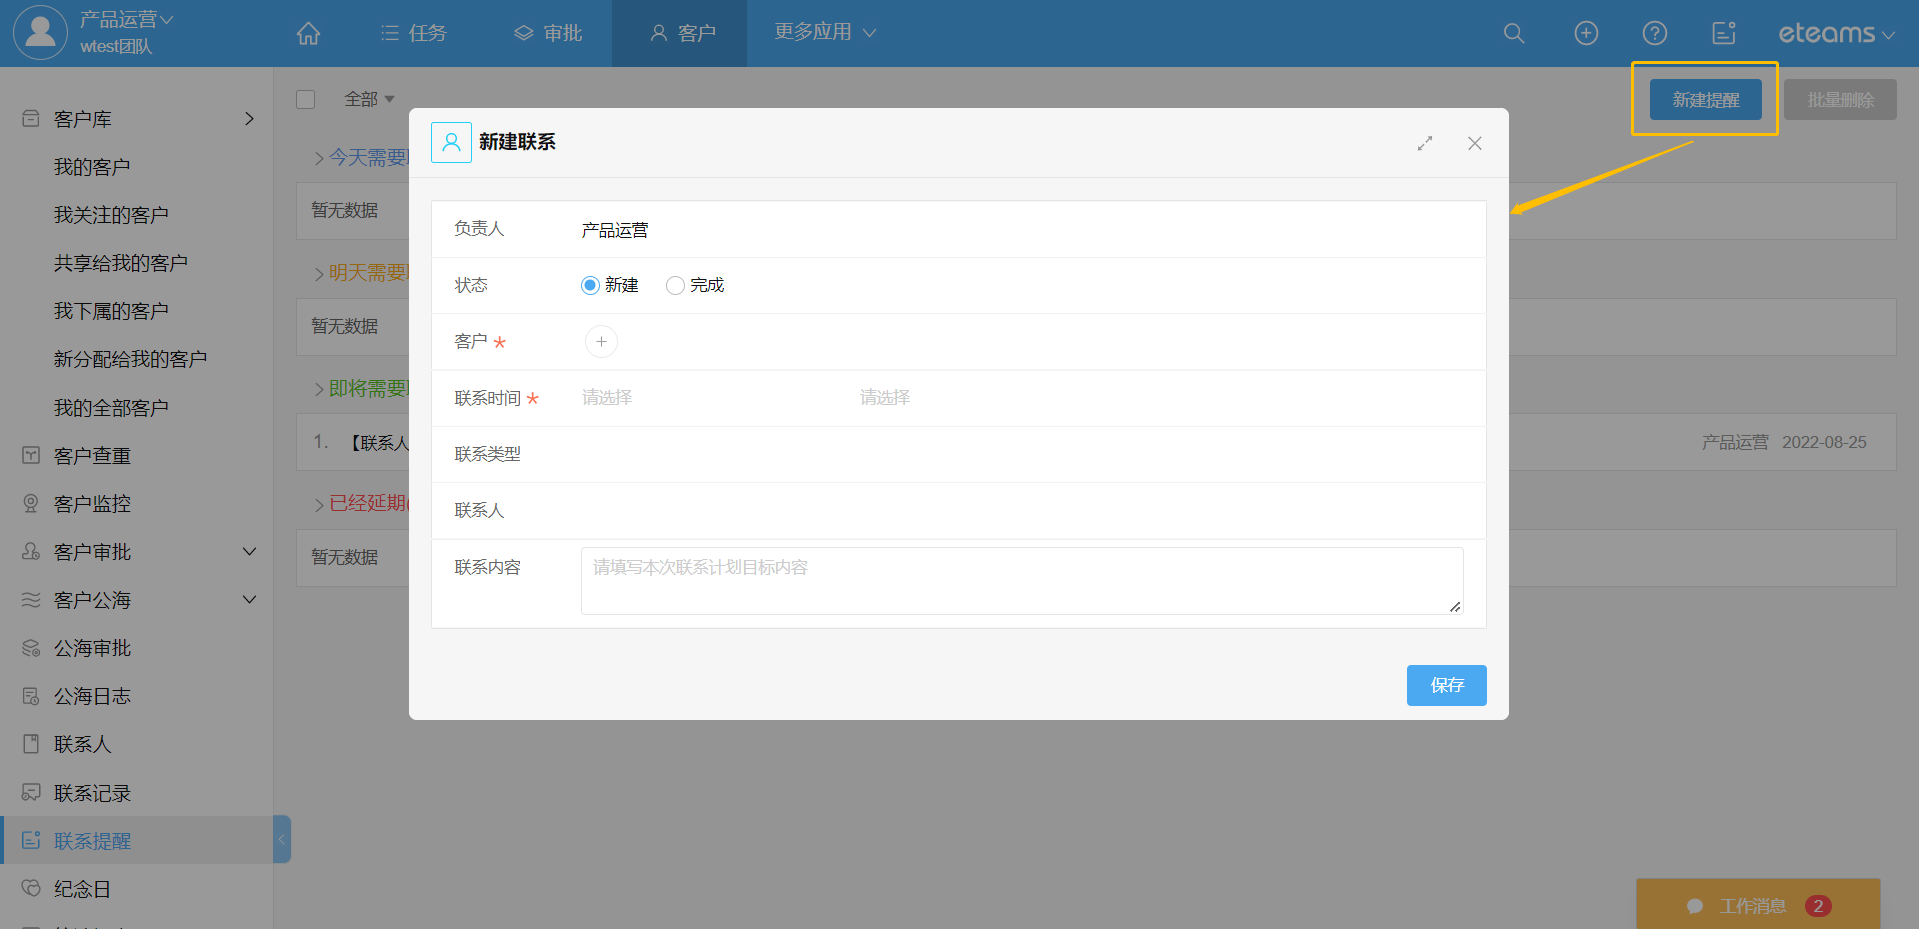Open the search magnifier icon
Image resolution: width=1919 pixels, height=929 pixels.
[1514, 34]
